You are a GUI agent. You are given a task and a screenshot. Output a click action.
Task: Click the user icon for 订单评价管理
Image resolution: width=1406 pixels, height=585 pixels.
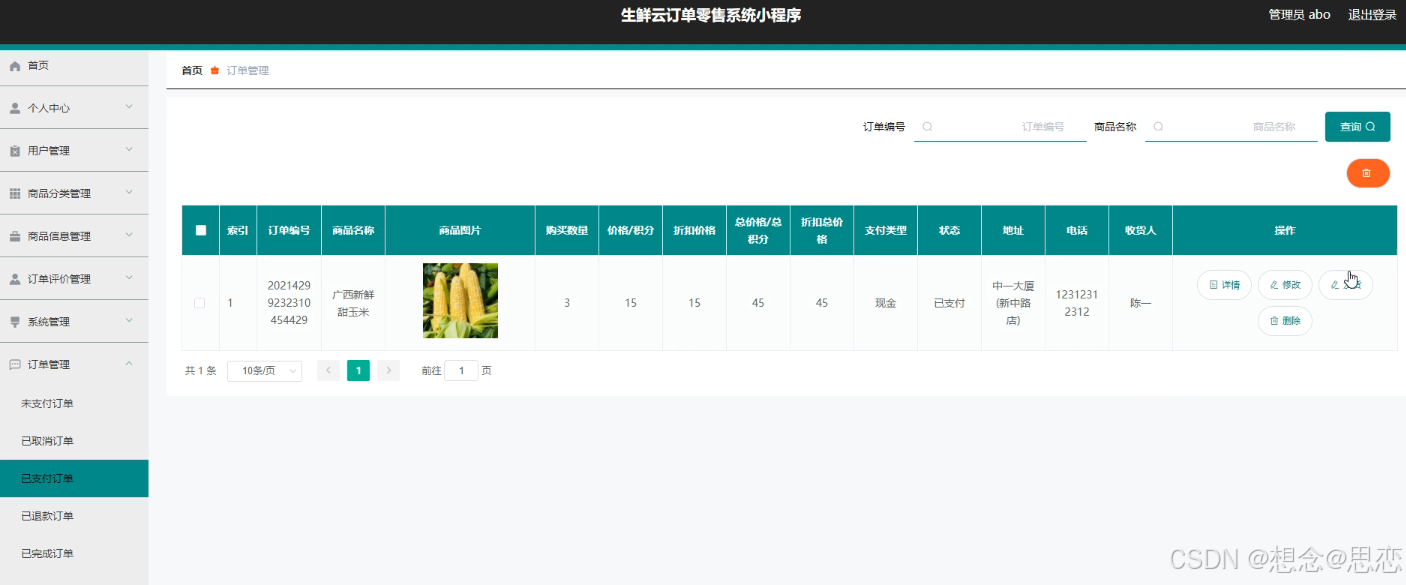(x=15, y=279)
